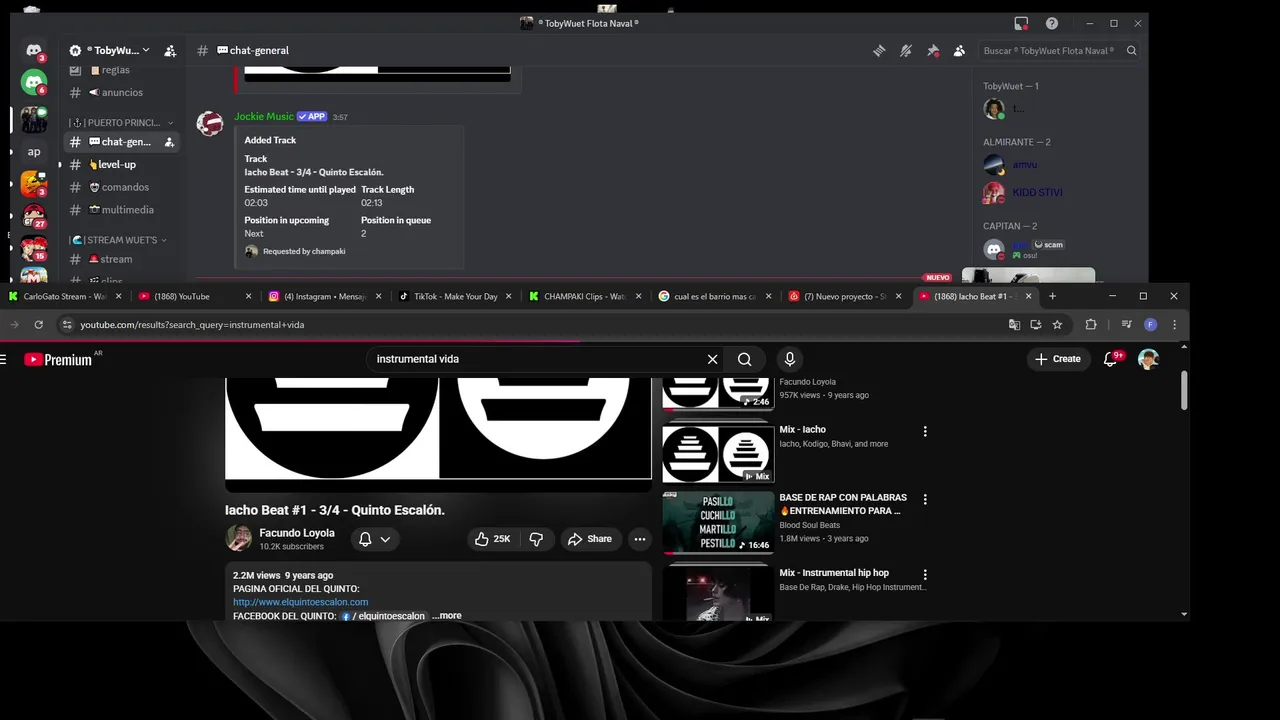Open the anuncios channel

[120, 92]
